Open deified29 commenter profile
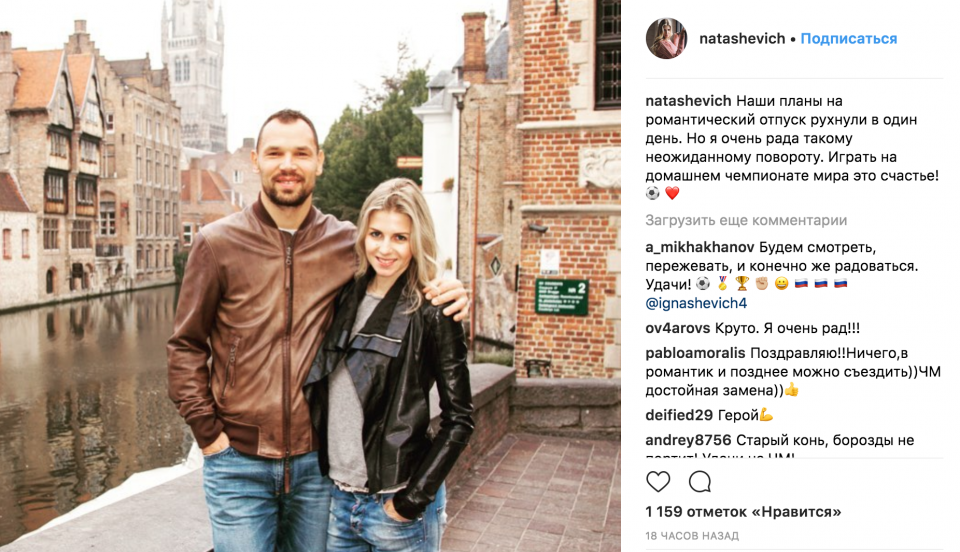Viewport: 960px width, 552px height. coord(679,415)
